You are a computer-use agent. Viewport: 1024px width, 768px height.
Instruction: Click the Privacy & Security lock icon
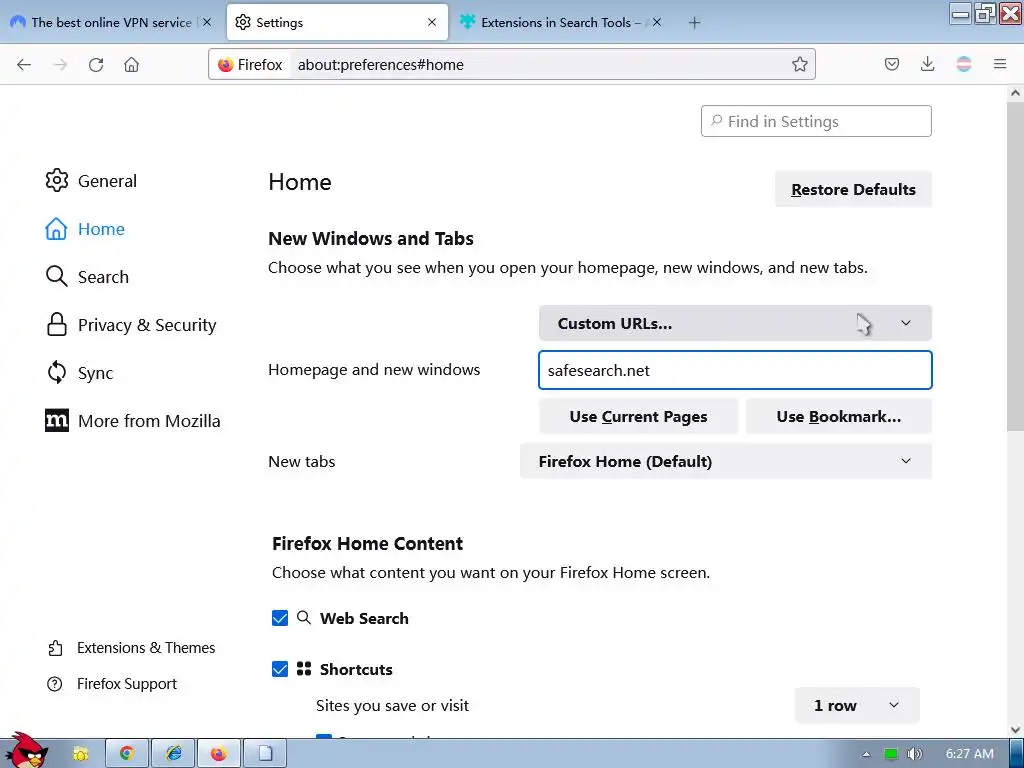(x=57, y=325)
